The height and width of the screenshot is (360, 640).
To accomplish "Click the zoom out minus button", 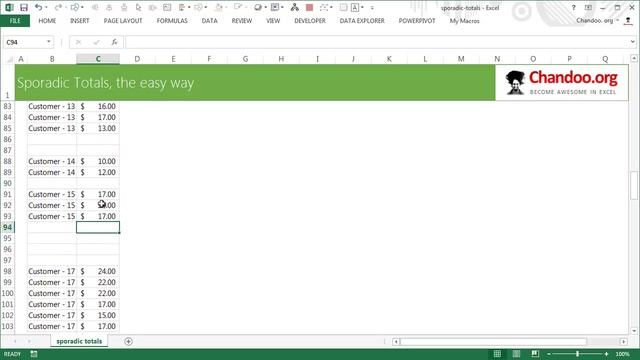I will (549, 354).
